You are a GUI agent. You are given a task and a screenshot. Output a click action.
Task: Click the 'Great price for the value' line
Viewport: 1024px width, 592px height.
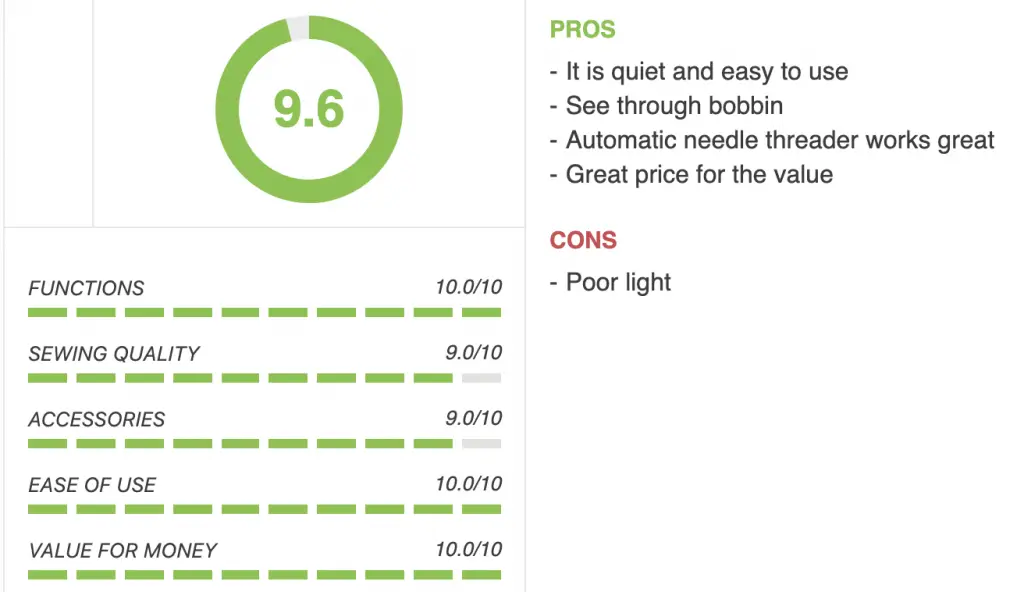click(x=699, y=174)
